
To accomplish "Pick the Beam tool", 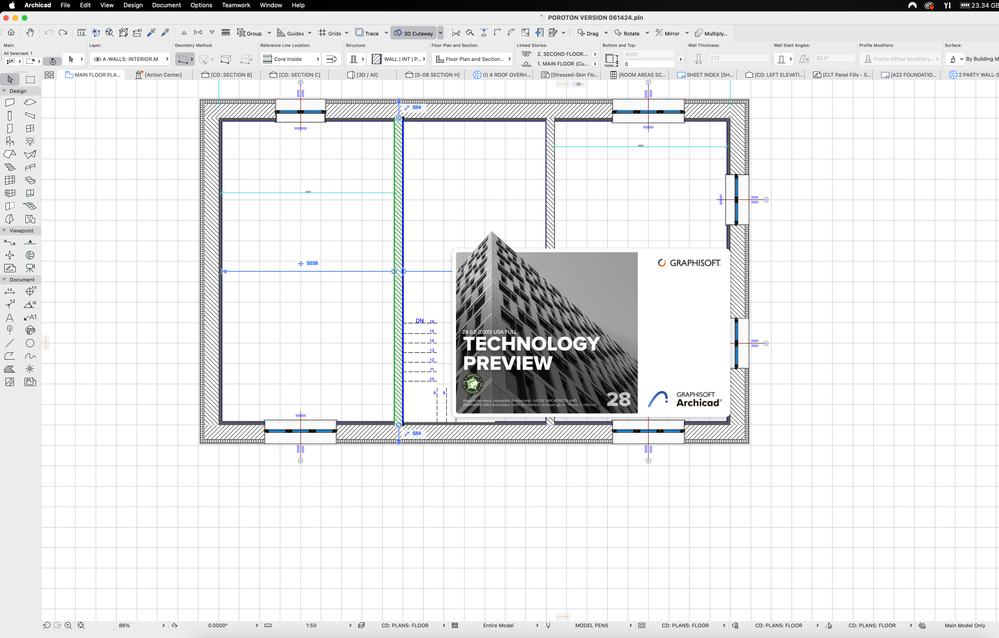I will tap(30, 115).
